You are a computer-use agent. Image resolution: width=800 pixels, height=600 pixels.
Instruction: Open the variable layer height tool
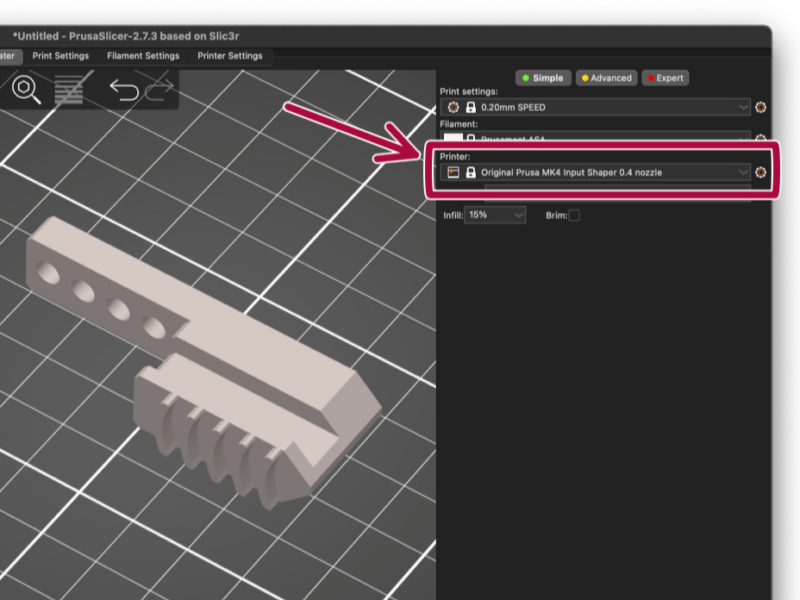coord(70,91)
